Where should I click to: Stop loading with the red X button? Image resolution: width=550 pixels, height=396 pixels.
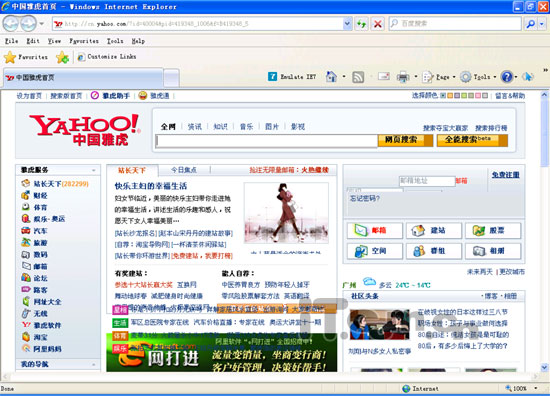(378, 24)
